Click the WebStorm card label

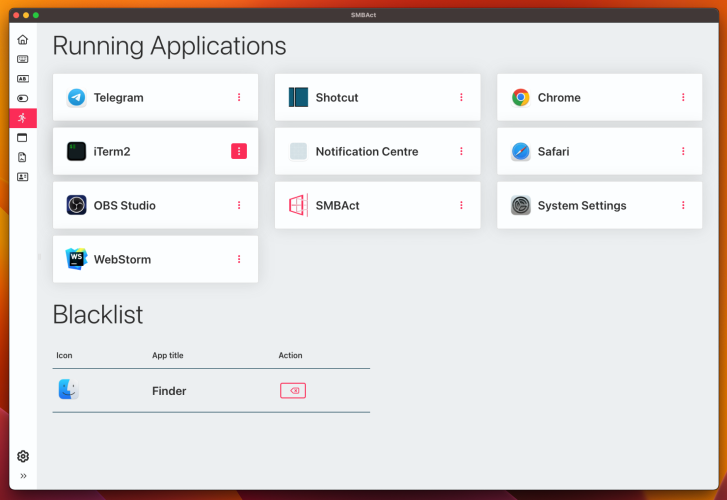pyautogui.click(x=122, y=259)
